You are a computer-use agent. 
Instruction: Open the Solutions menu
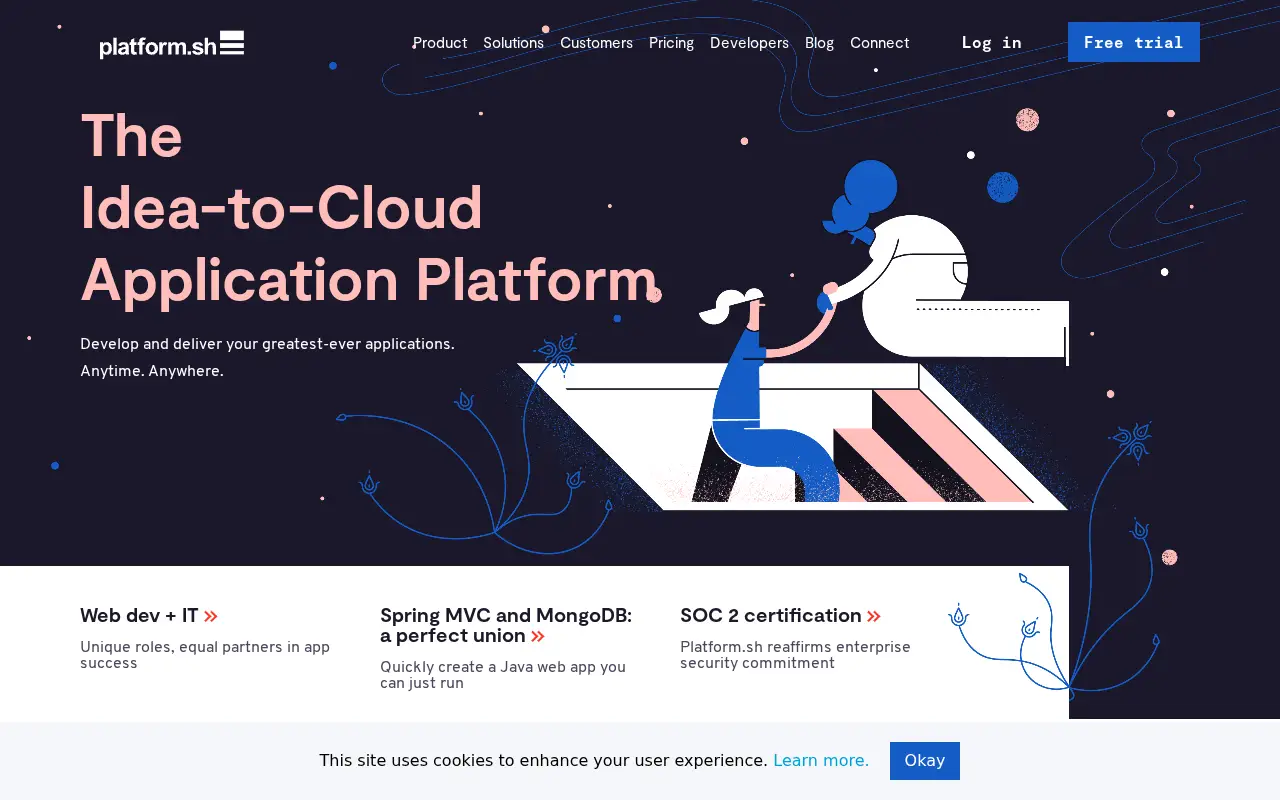(513, 43)
